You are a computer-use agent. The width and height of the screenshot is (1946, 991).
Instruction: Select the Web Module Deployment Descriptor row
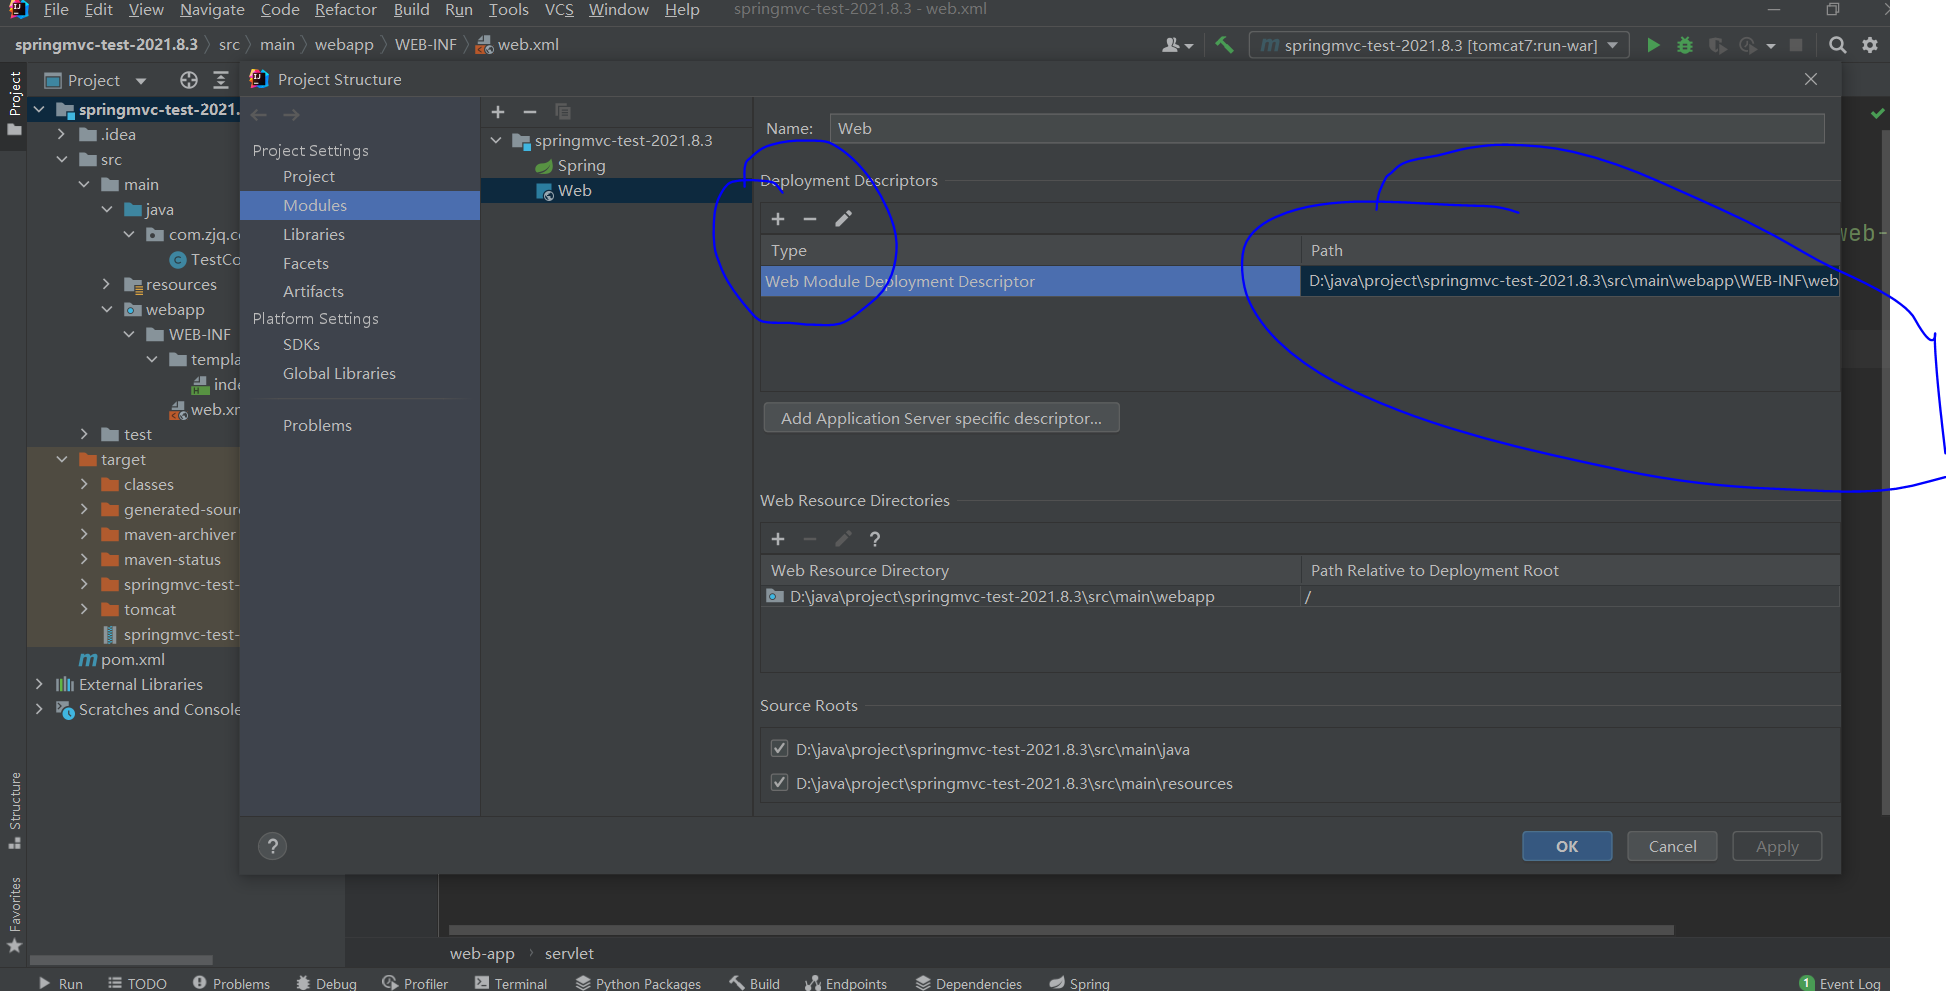tap(1300, 281)
